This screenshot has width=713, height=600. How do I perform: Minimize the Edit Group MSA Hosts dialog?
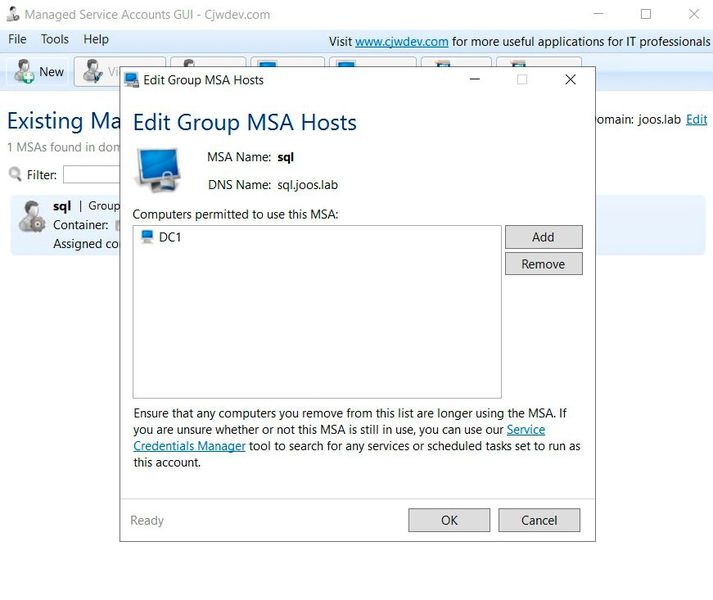tap(475, 80)
